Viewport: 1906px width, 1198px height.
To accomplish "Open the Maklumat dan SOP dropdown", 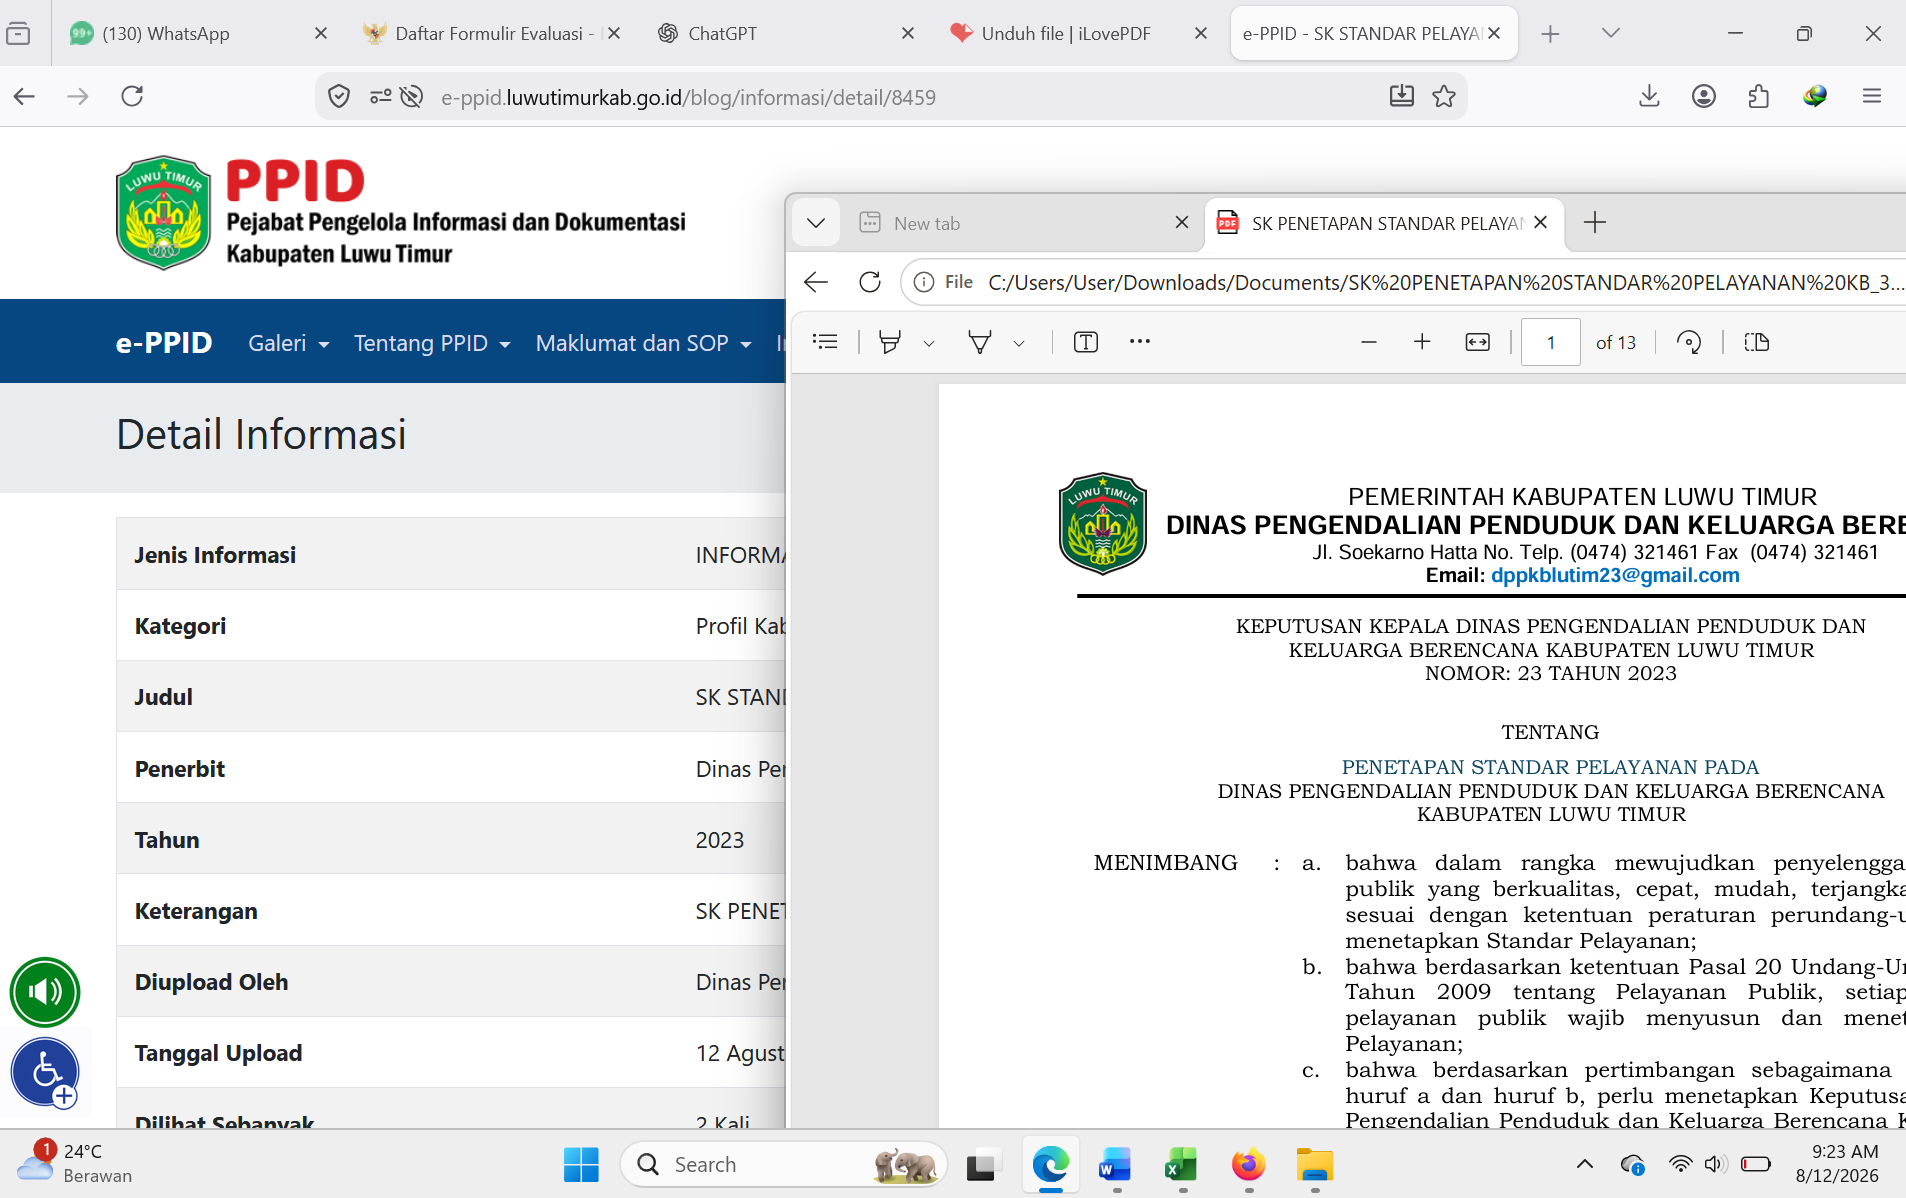I will coord(644,343).
